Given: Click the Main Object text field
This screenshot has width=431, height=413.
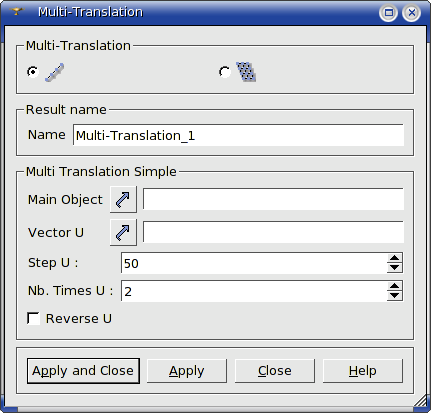Looking at the screenshot, I should pyautogui.click(x=273, y=199).
